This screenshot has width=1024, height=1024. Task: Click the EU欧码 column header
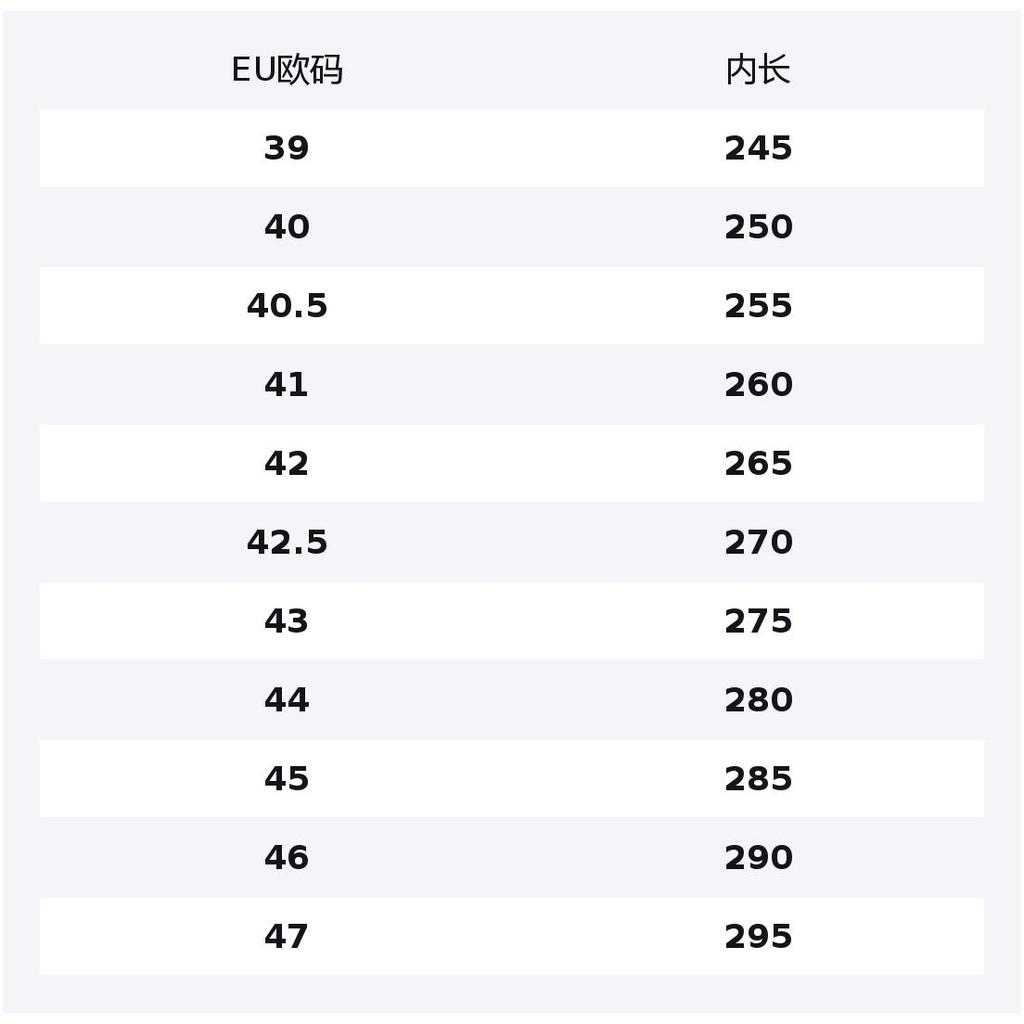tap(287, 70)
